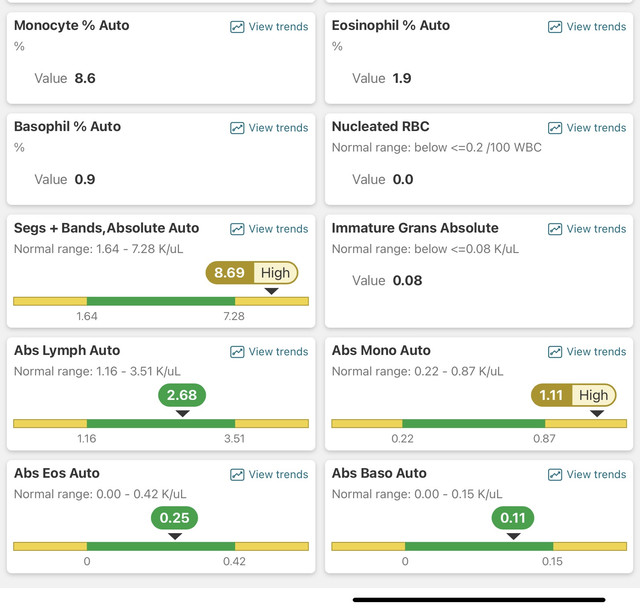Select the Immature Grans Absolute card title
Image resolution: width=640 pixels, height=608 pixels.
click(415, 228)
